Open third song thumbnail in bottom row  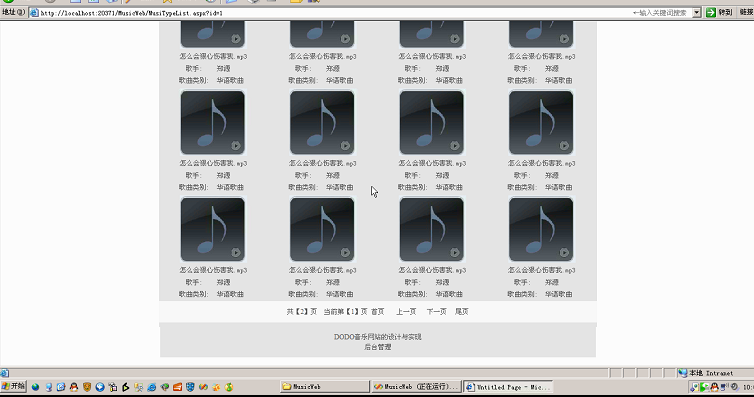point(431,229)
